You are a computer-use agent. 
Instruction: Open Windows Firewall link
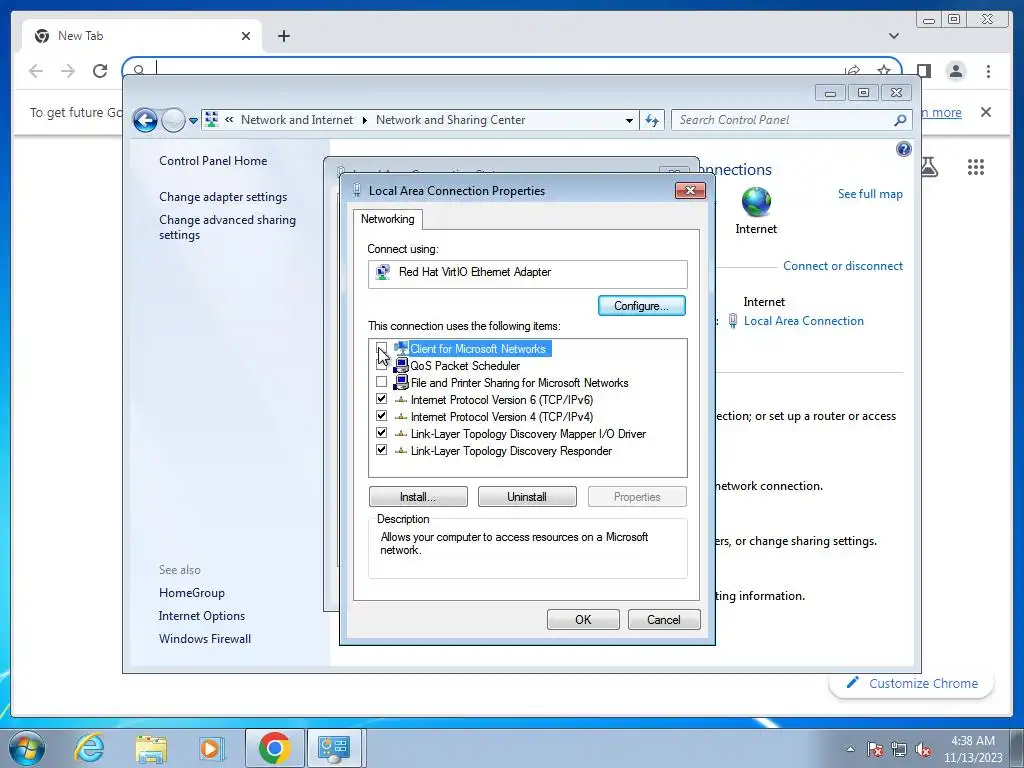click(x=204, y=639)
